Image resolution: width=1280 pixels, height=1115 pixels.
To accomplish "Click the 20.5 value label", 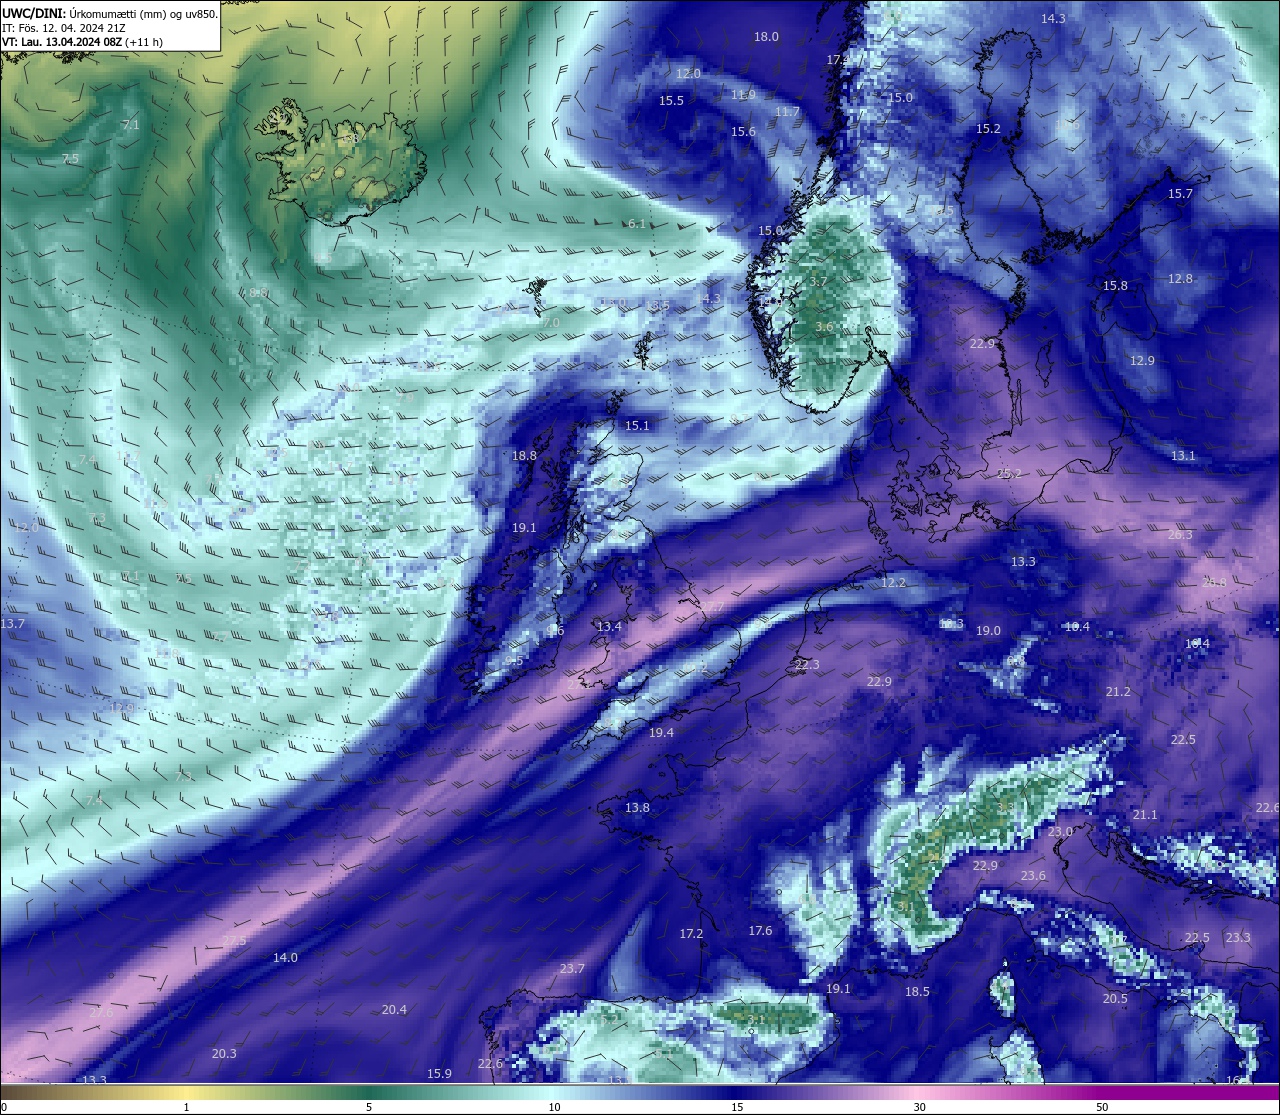I will pyautogui.click(x=1115, y=999).
